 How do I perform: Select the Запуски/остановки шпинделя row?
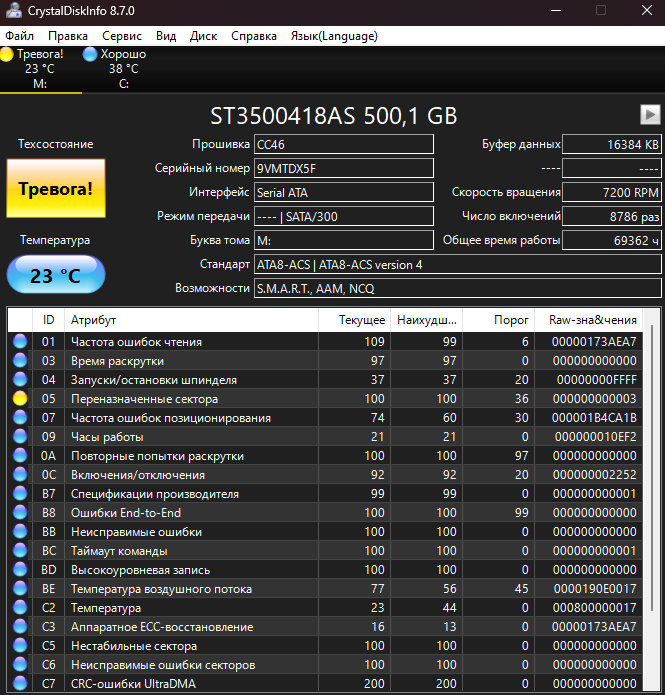point(325,380)
